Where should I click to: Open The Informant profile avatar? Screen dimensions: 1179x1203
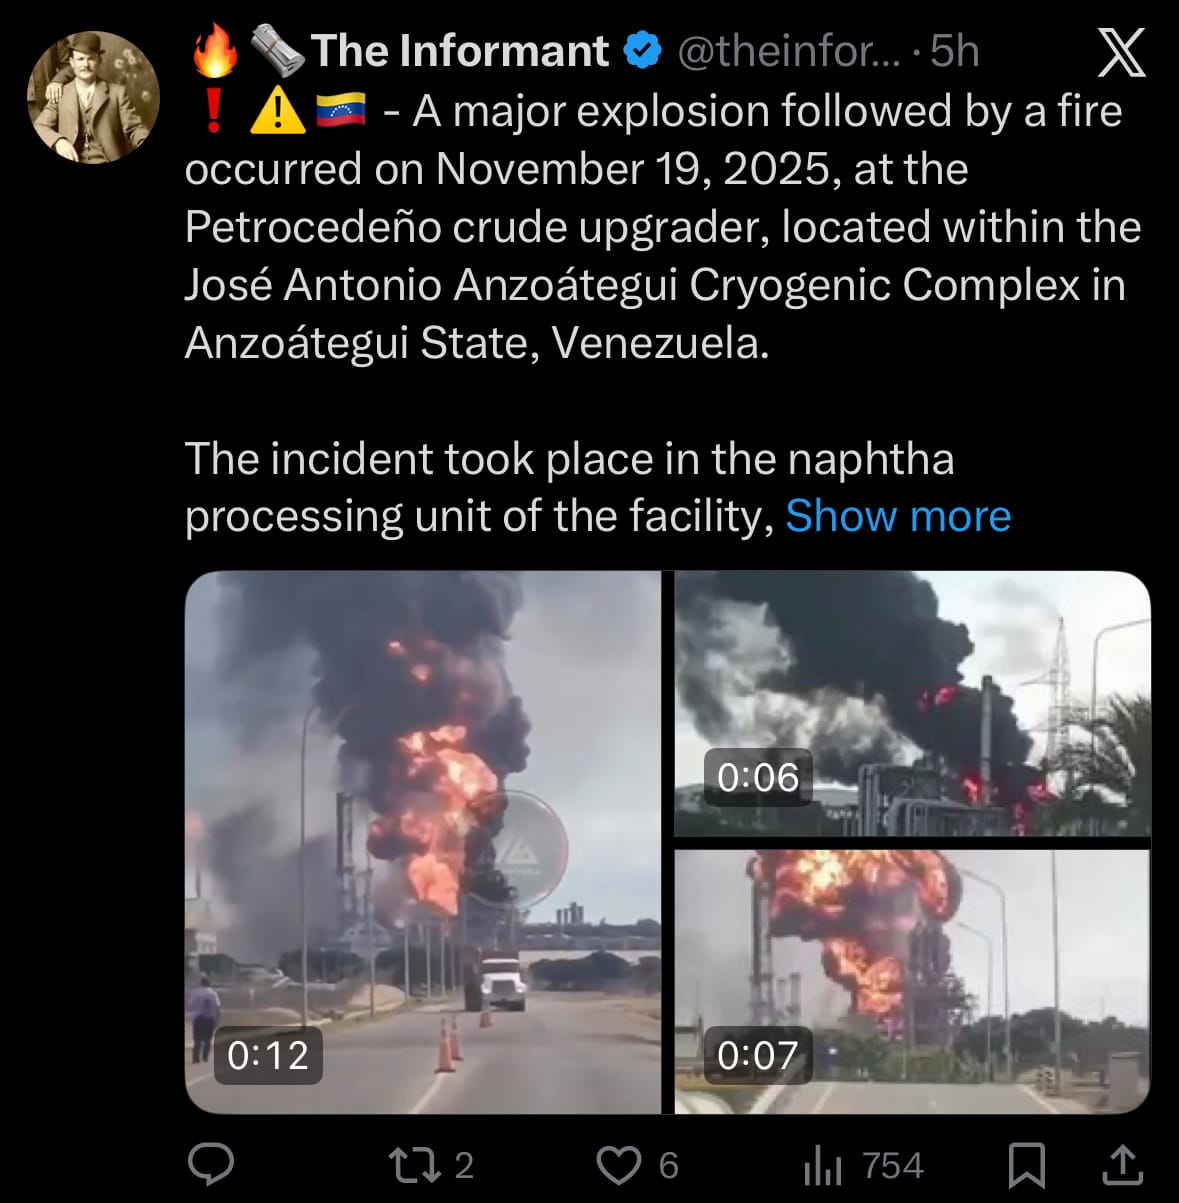(x=93, y=97)
